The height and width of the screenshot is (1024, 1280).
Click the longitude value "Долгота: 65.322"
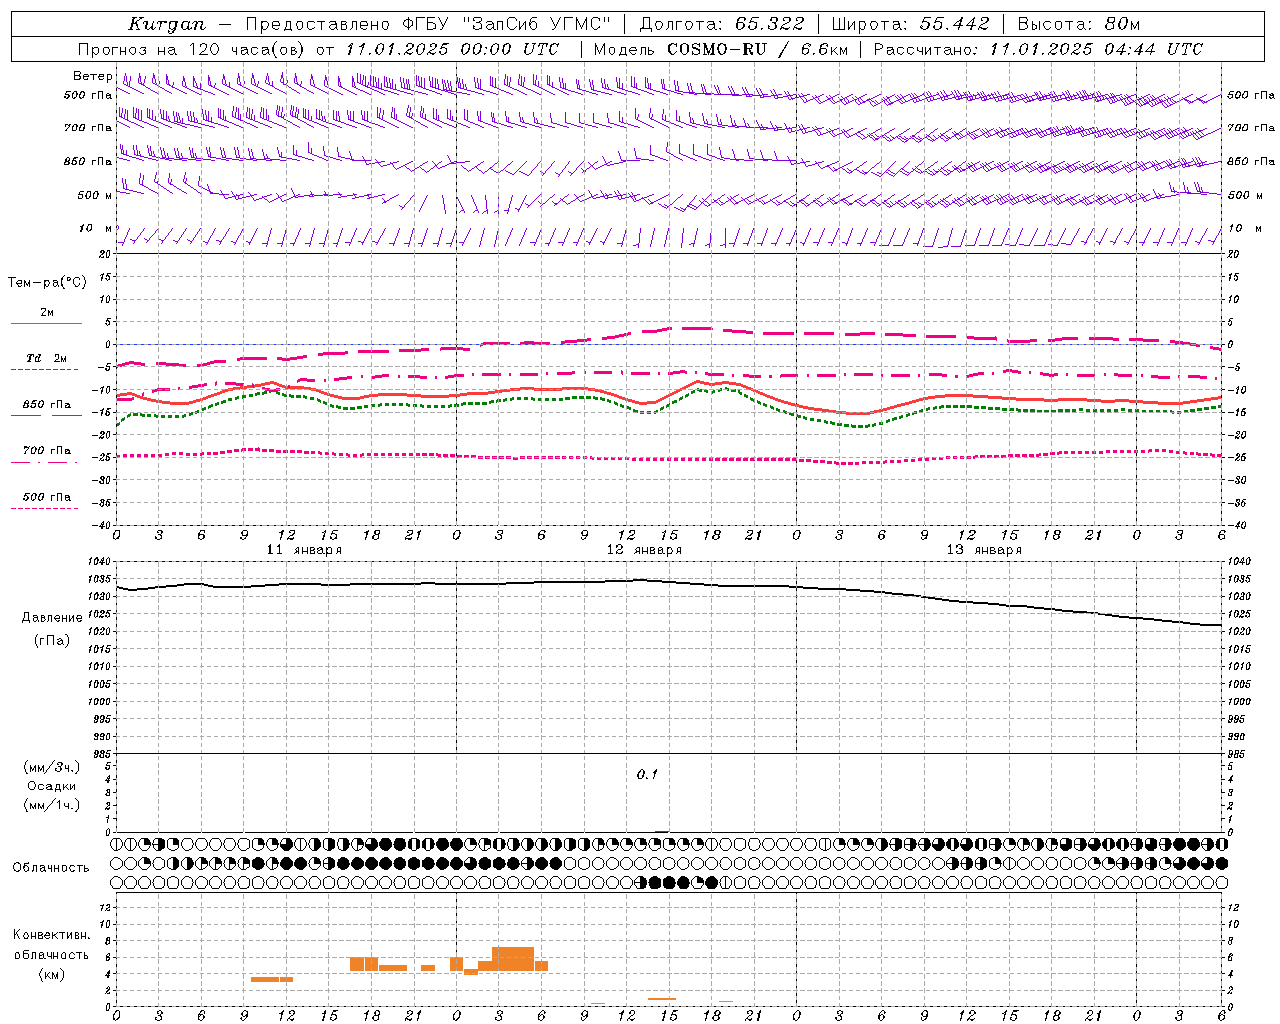(x=721, y=24)
